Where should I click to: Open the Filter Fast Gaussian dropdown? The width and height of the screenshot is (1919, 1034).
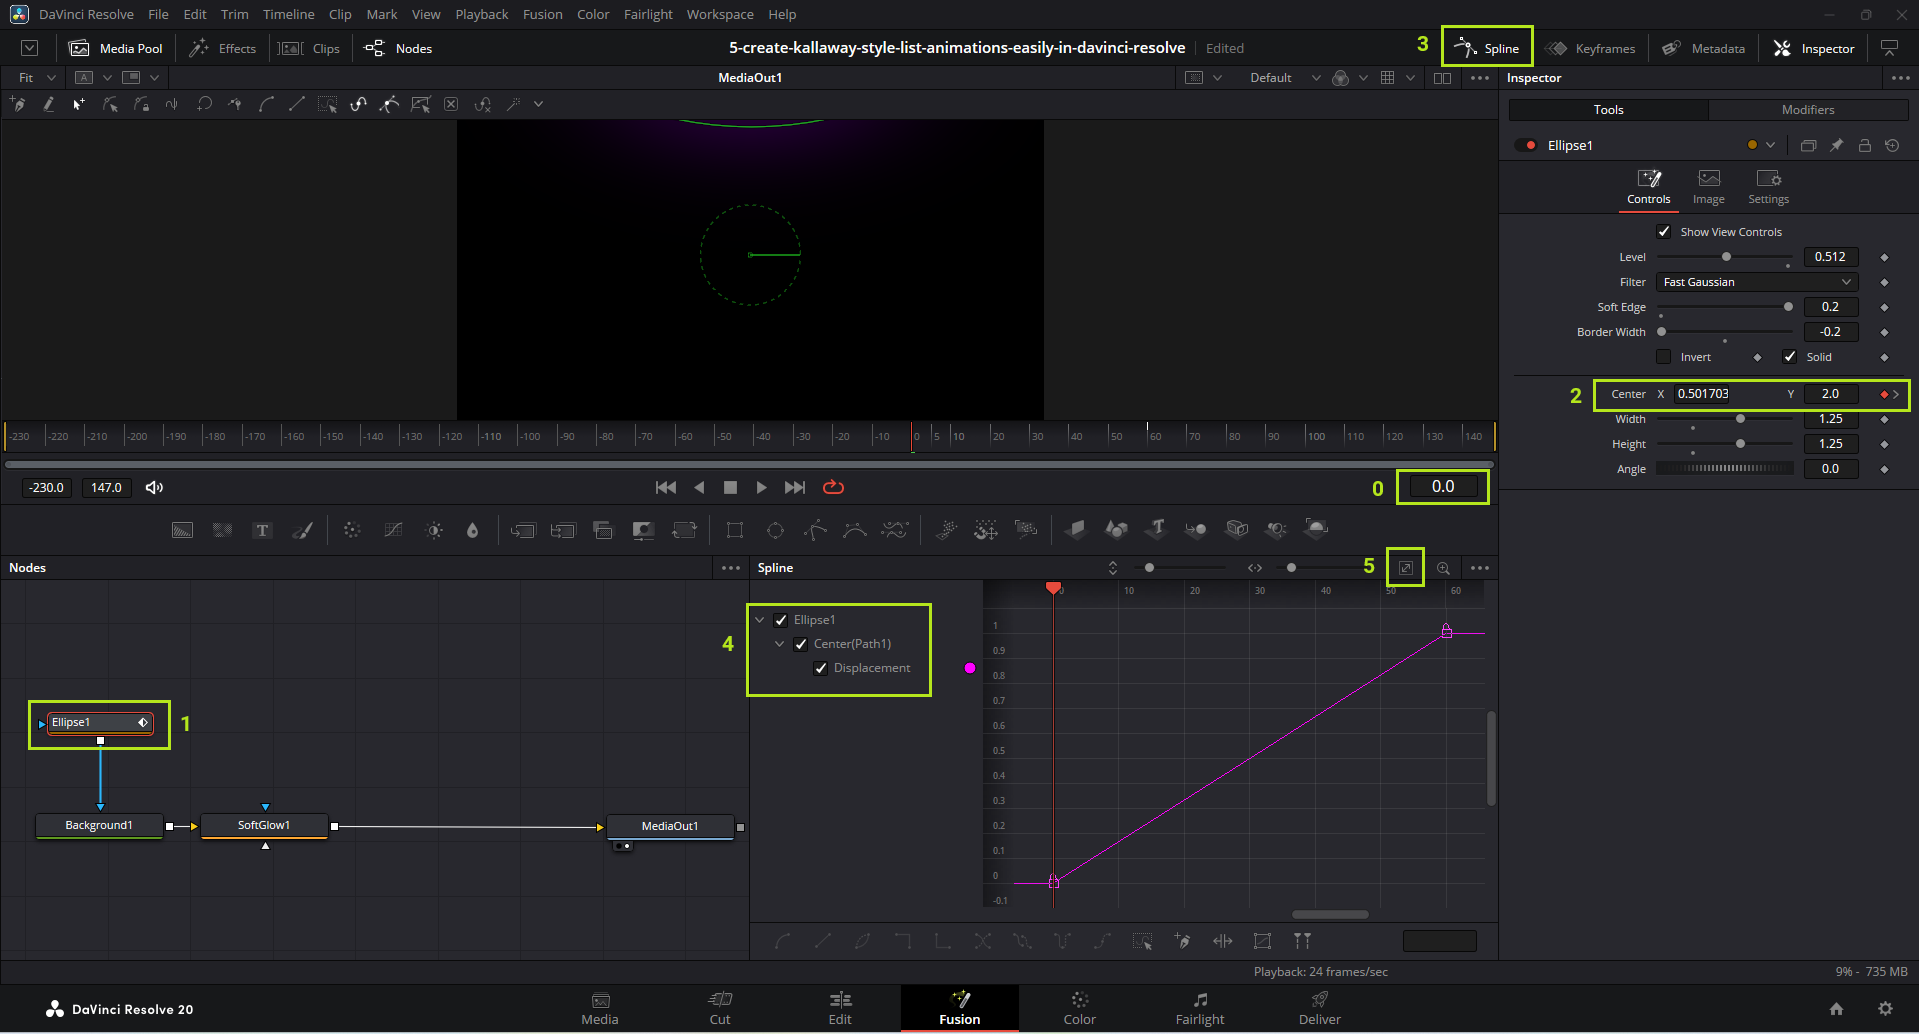pyautogui.click(x=1757, y=282)
